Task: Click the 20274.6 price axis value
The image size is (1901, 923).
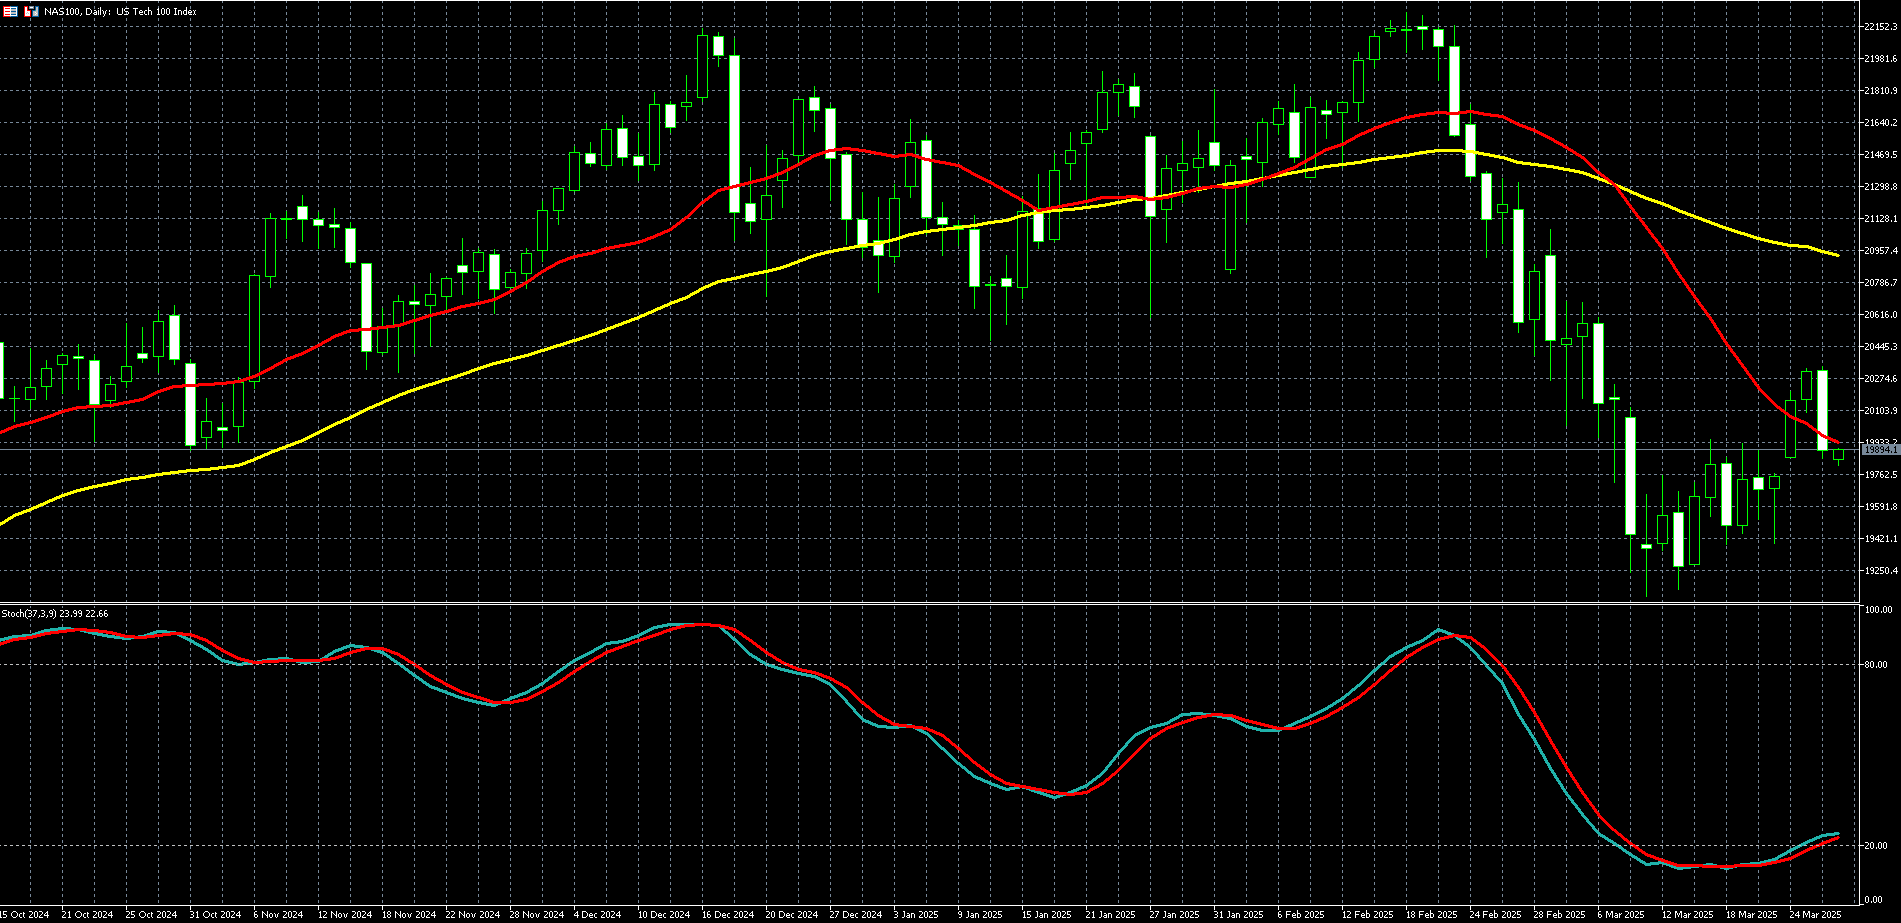Action: tap(1880, 379)
